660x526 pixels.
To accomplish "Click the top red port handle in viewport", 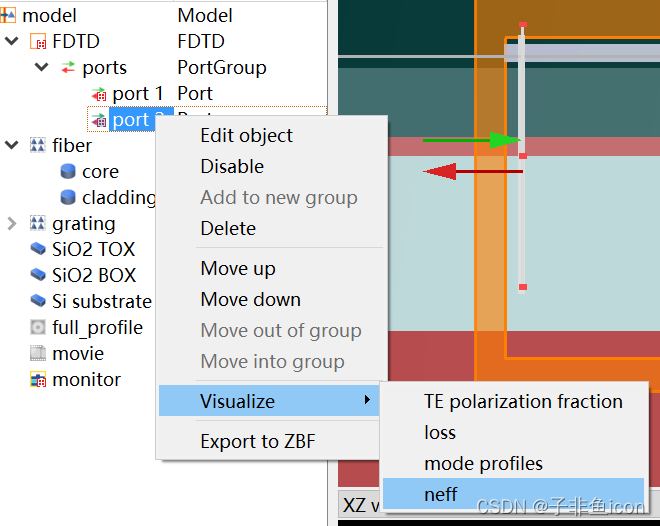I will [x=523, y=25].
